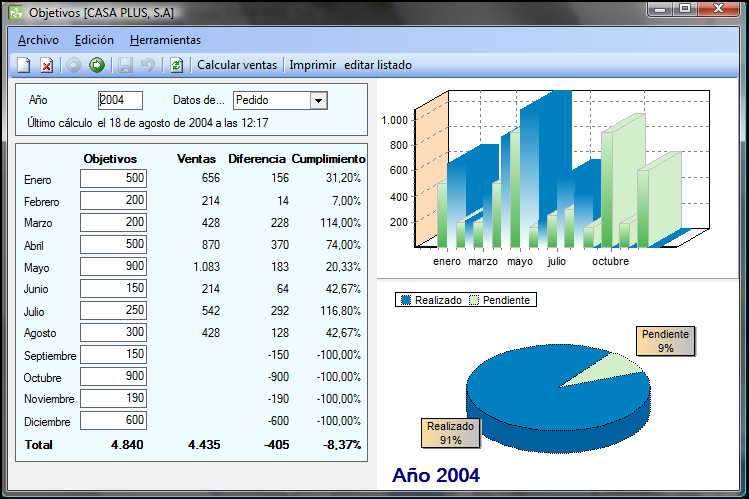
Task: Click the Noviembre objective field
Action: [113, 398]
